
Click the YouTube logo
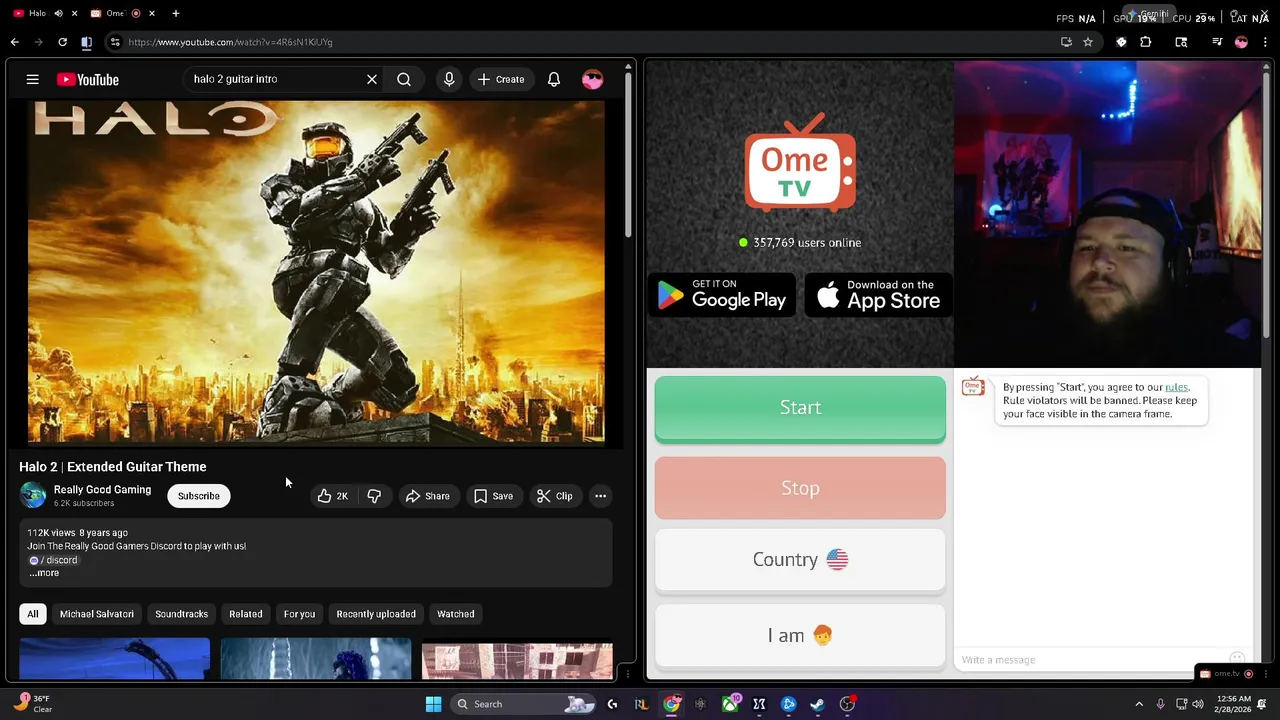[x=87, y=79]
